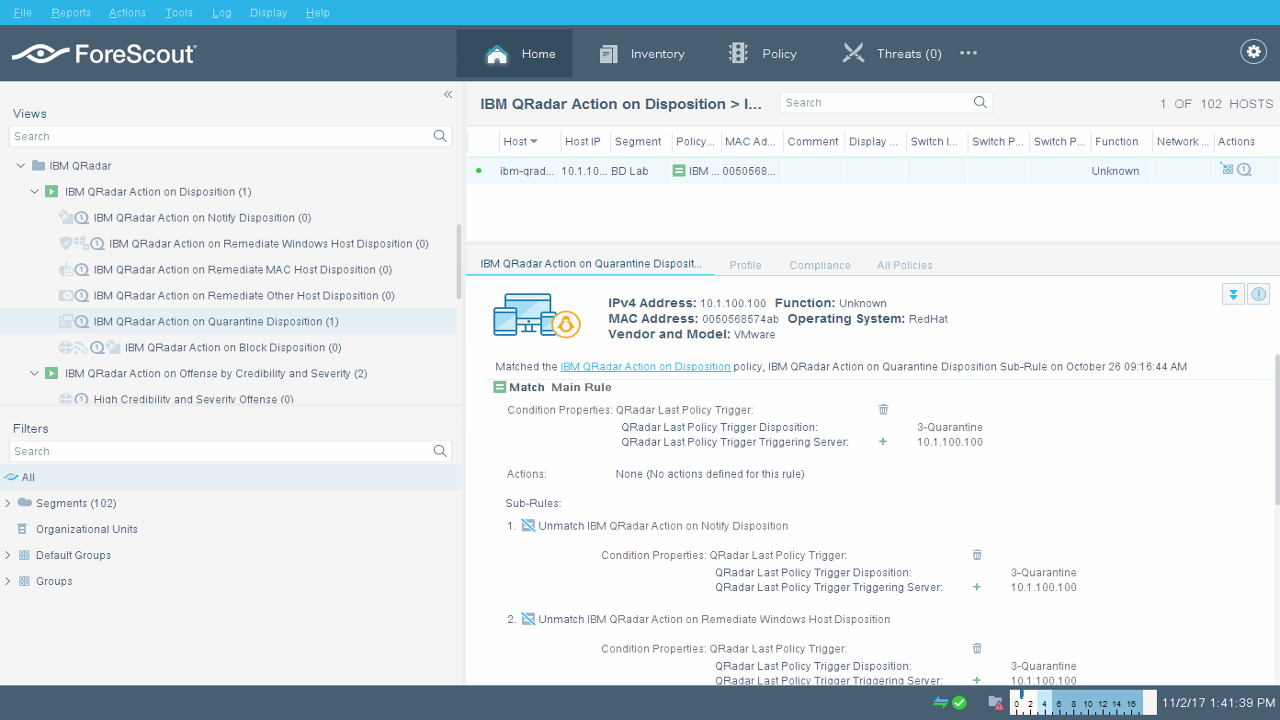This screenshot has width=1280, height=720.
Task: Open the Inventory tab
Action: pyautogui.click(x=642, y=53)
